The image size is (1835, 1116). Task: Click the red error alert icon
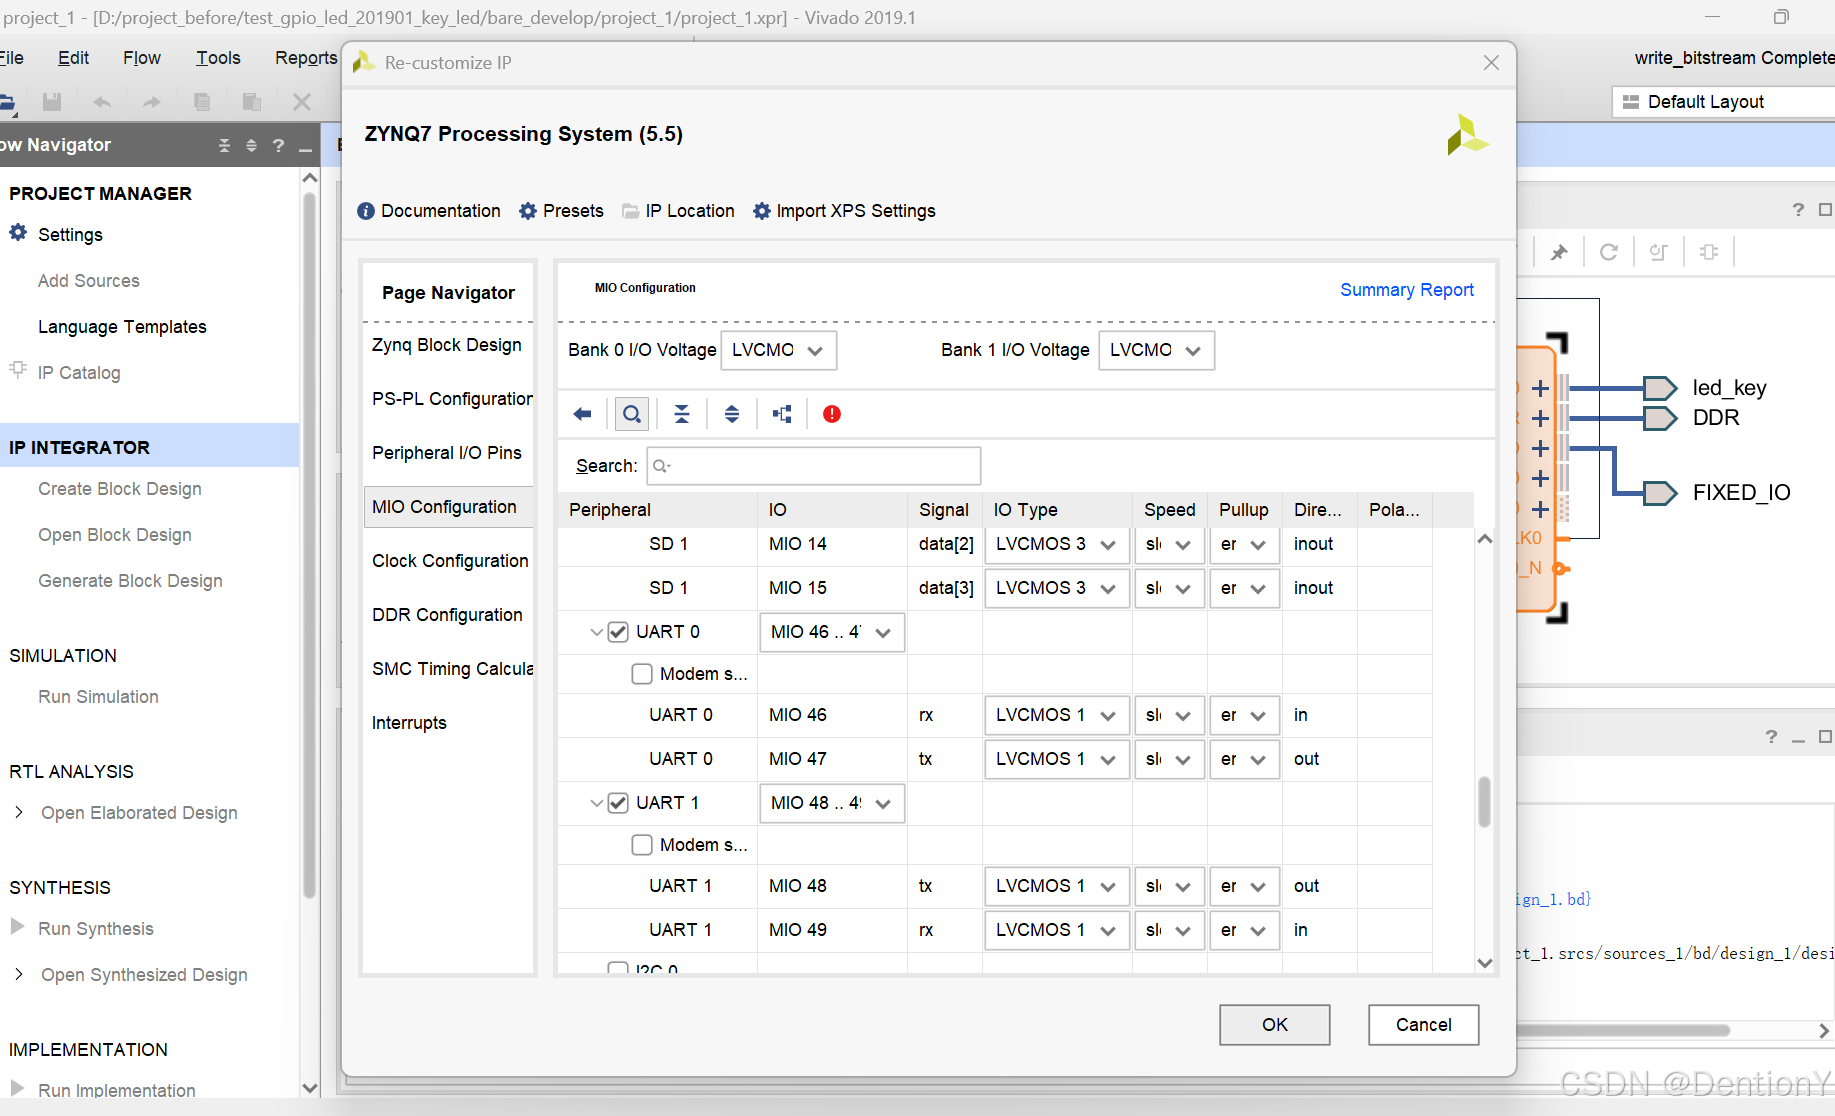832,414
